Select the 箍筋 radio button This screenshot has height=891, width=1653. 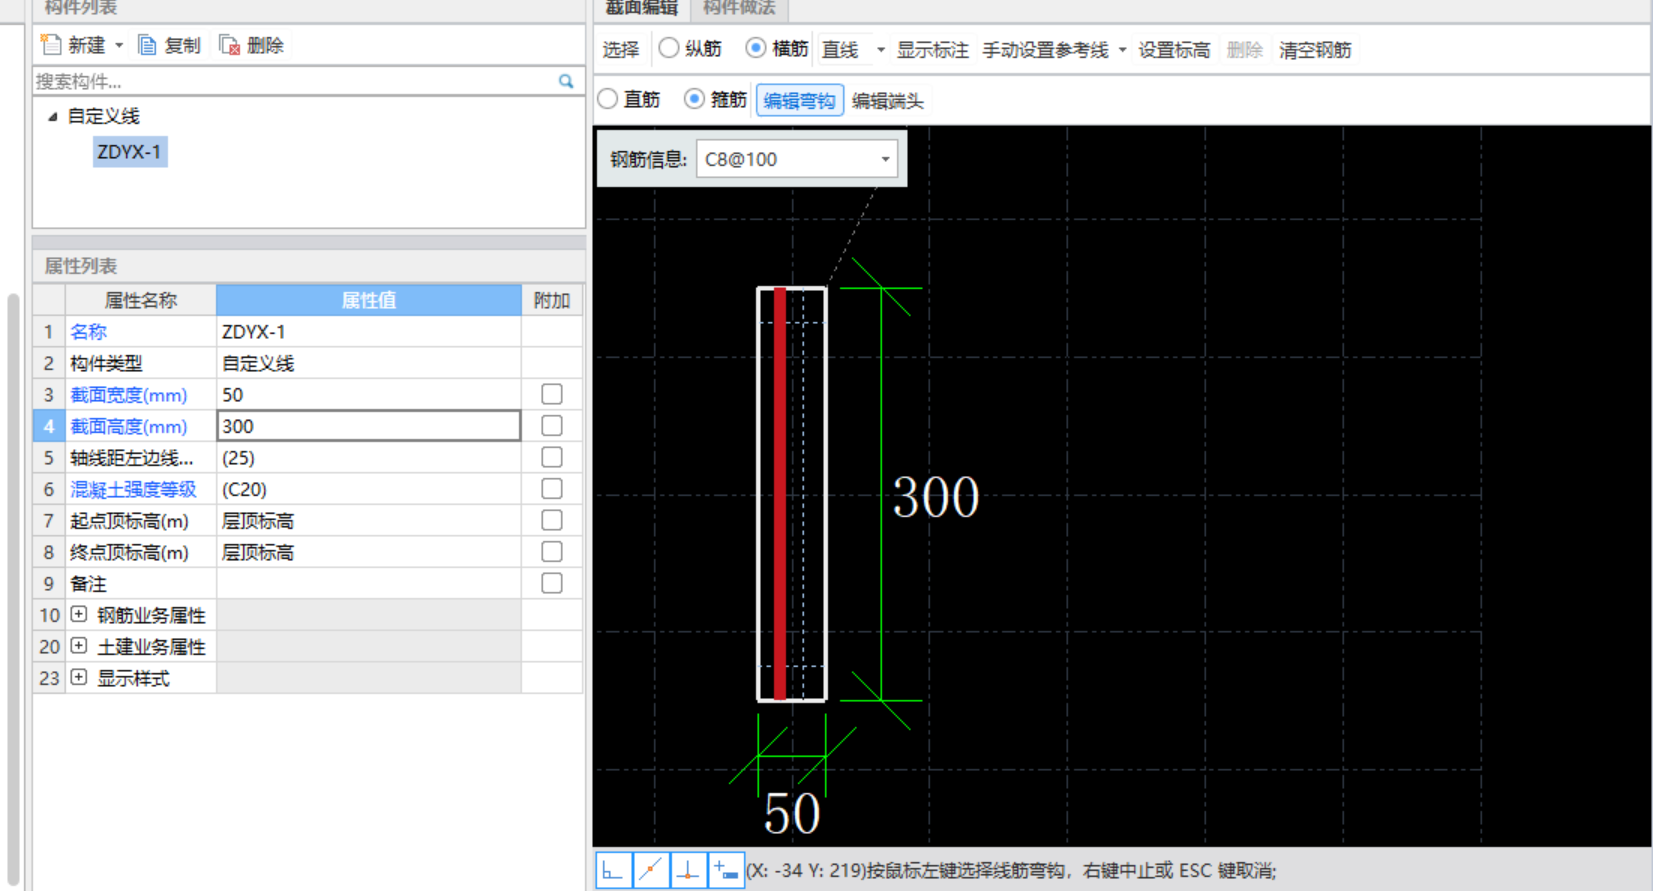pyautogui.click(x=694, y=99)
